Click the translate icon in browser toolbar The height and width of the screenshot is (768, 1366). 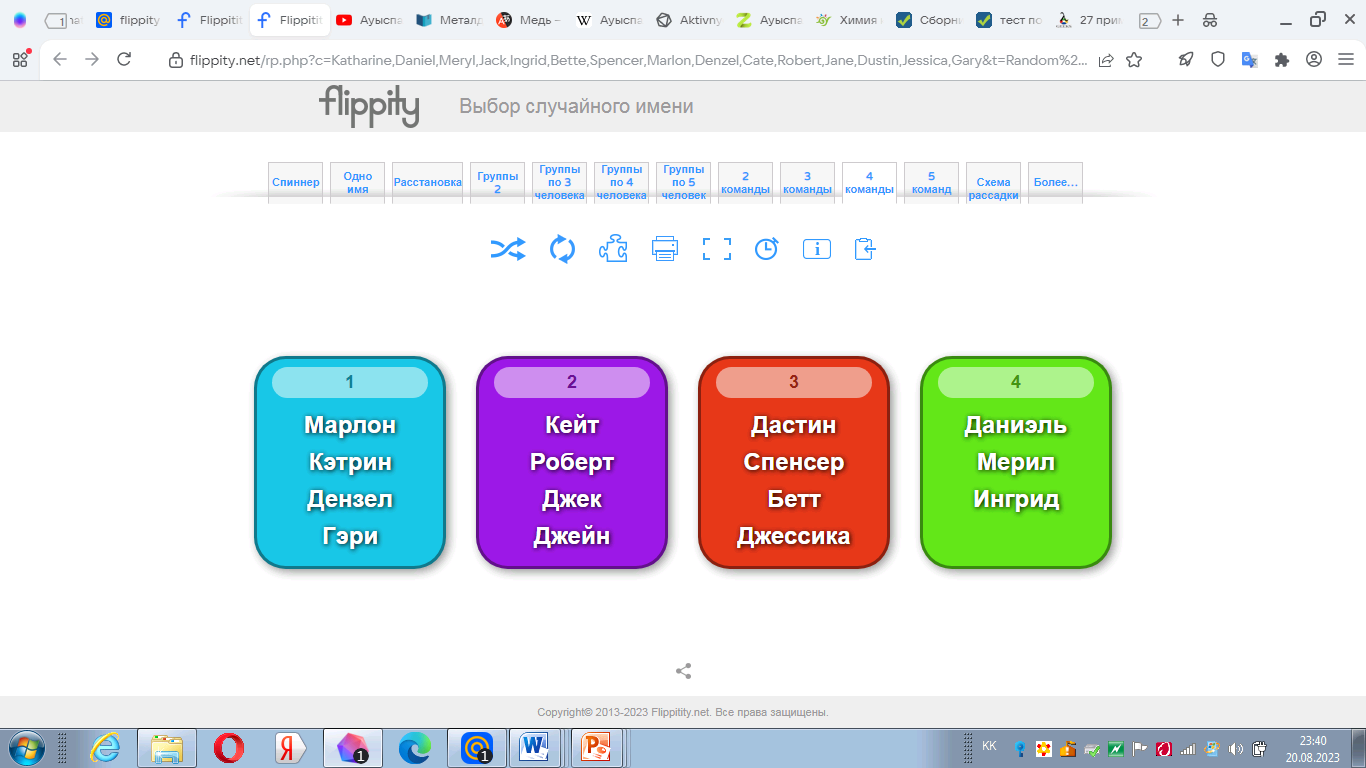point(1249,60)
